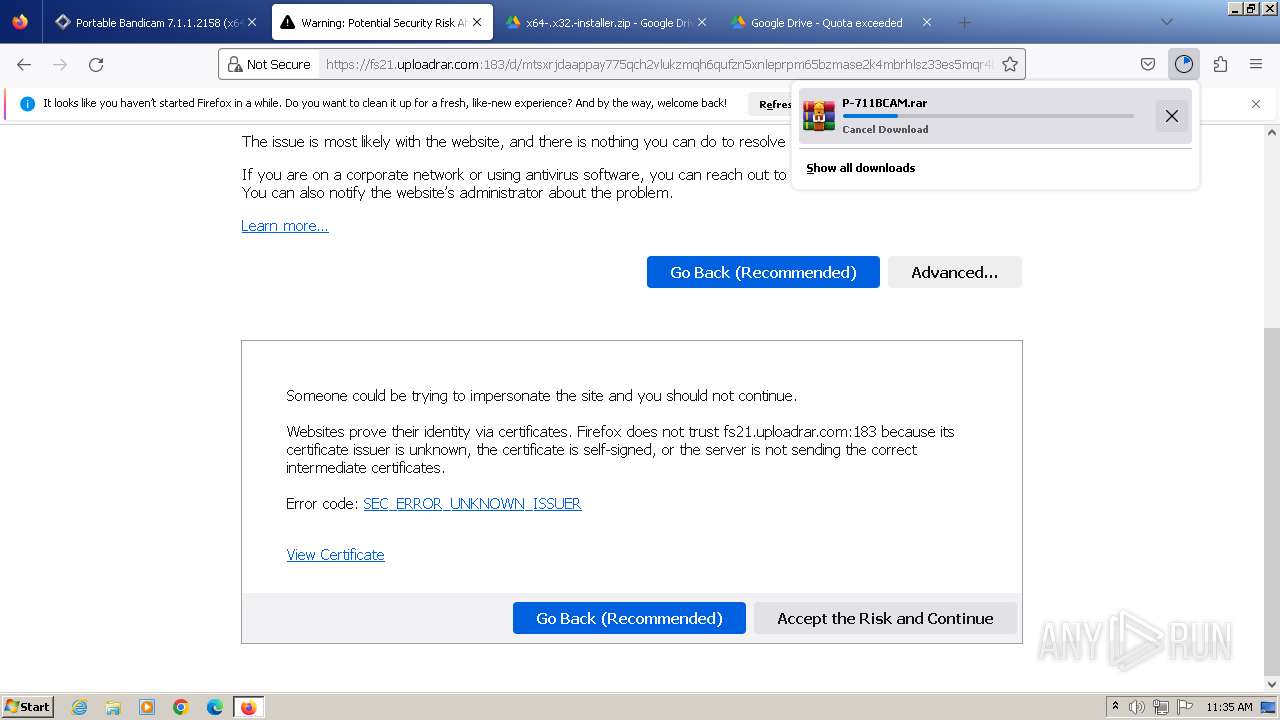Click the browser Back arrow
This screenshot has width=1280, height=720.
(24, 64)
